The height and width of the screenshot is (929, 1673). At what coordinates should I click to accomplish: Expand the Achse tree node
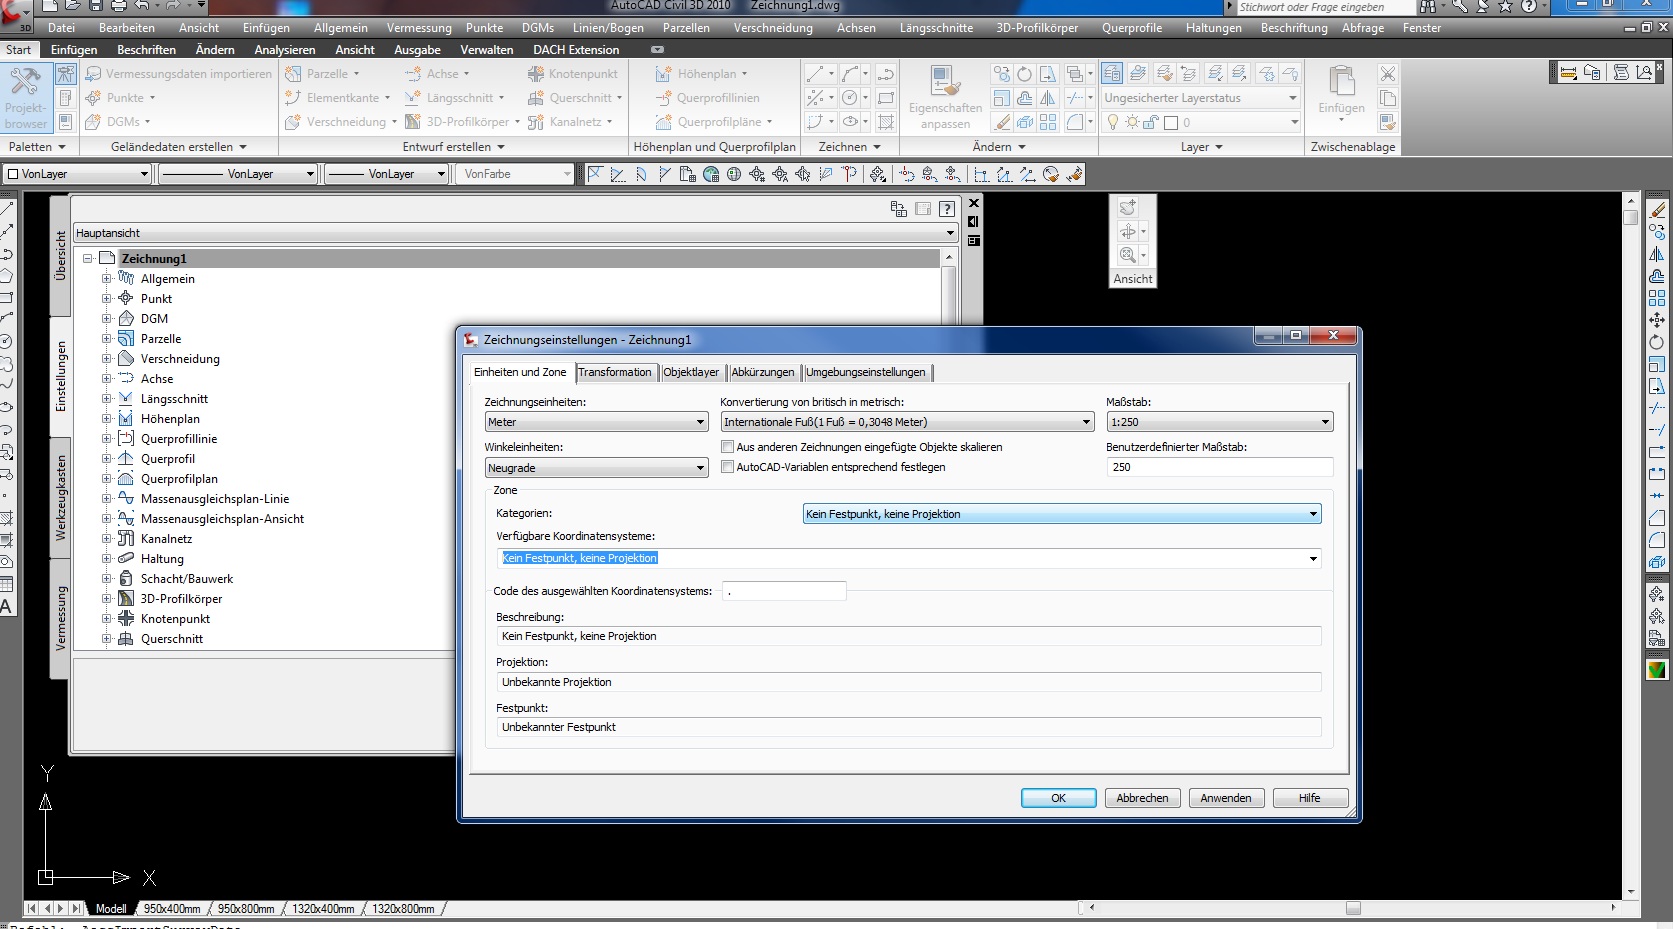tap(106, 378)
